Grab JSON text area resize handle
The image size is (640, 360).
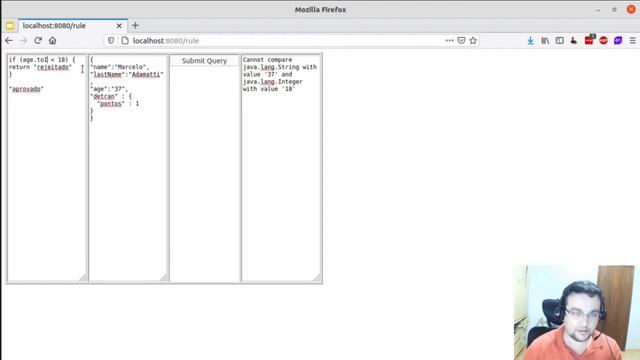pos(164,278)
